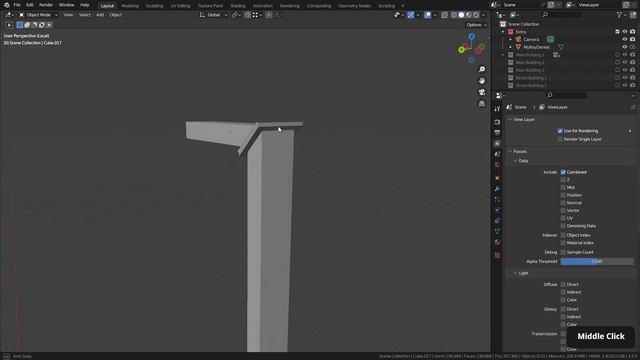Switch perspective/orthographic grid icon
The height and width of the screenshot is (360, 640).
click(x=482, y=104)
